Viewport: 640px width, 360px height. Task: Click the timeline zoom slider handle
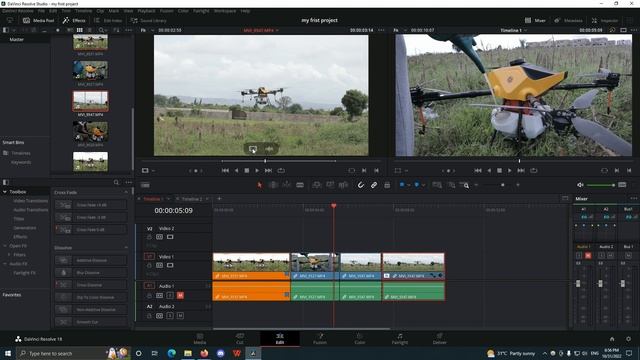[x=502, y=185]
